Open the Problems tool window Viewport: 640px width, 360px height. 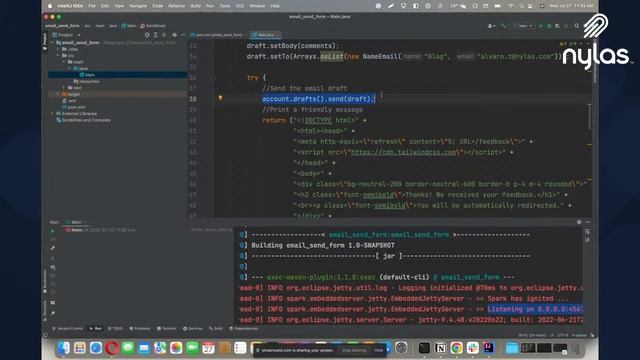(x=140, y=329)
